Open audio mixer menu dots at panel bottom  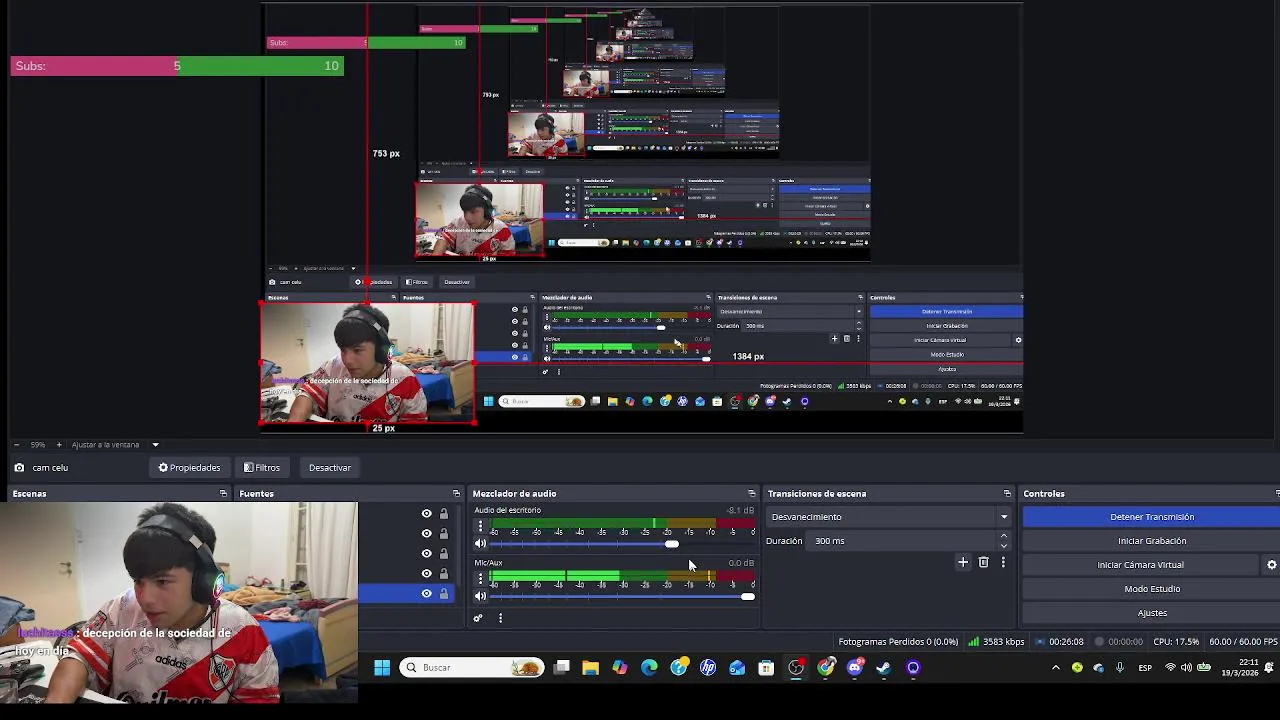tap(500, 618)
